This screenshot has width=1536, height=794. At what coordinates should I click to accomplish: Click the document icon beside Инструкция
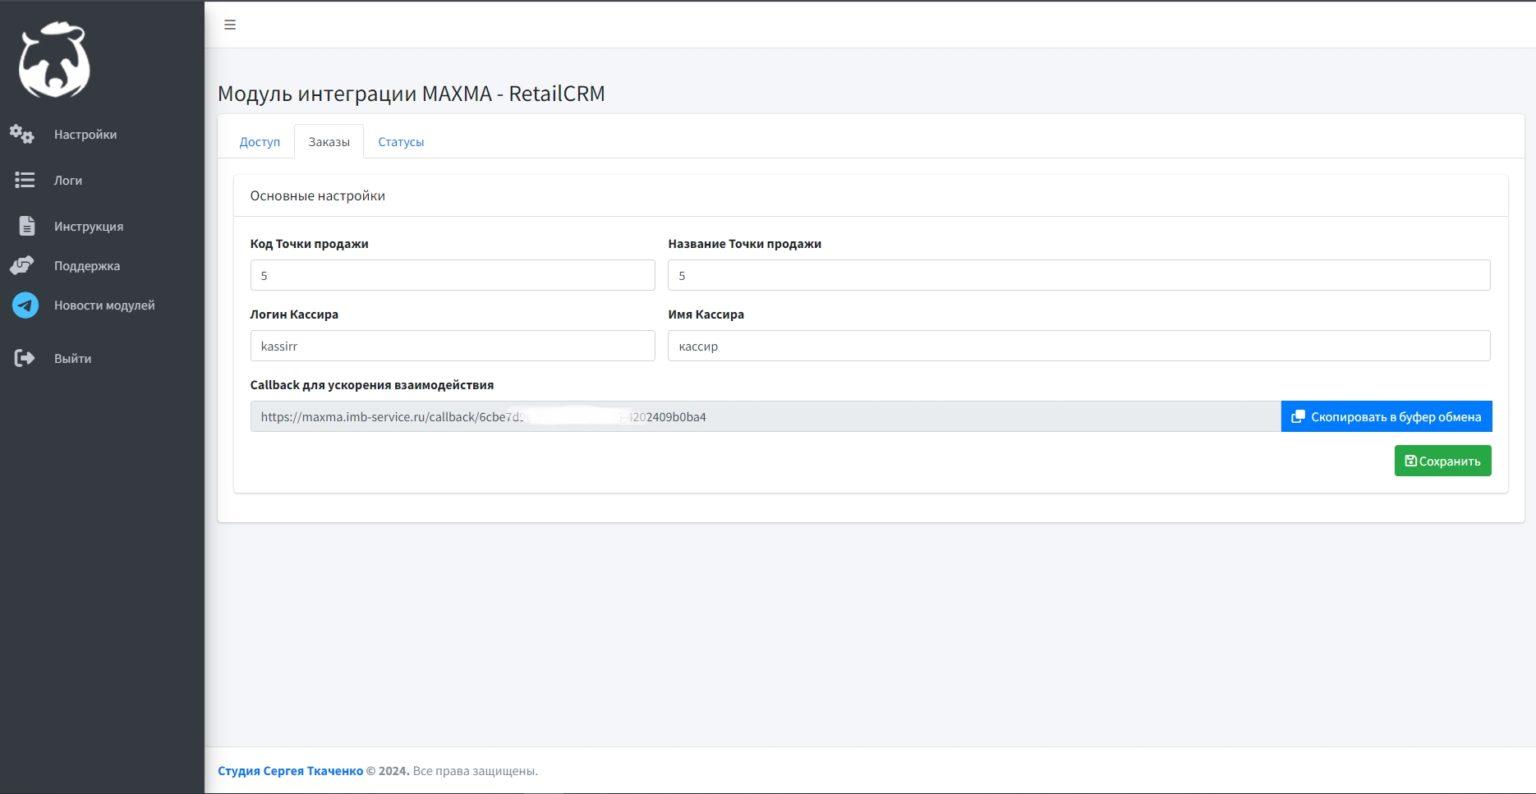coord(27,226)
